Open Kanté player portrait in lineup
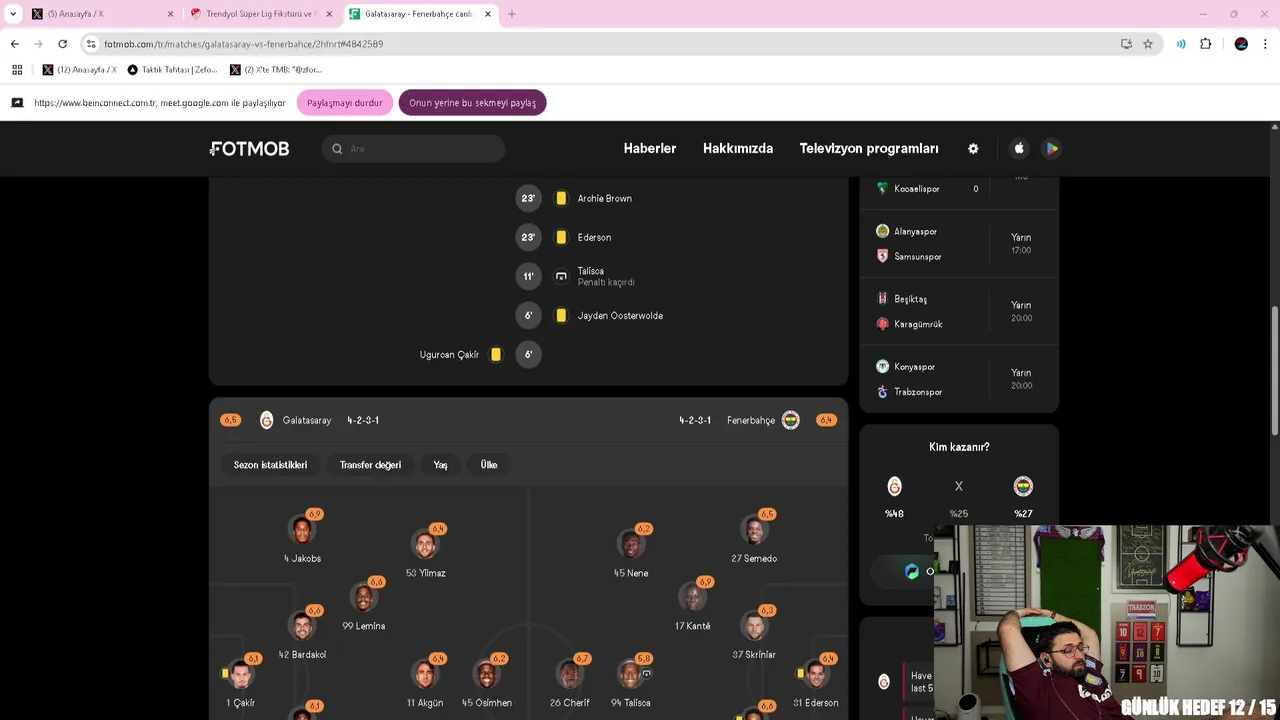Screen dimensions: 1280x720 pyautogui.click(x=692, y=598)
